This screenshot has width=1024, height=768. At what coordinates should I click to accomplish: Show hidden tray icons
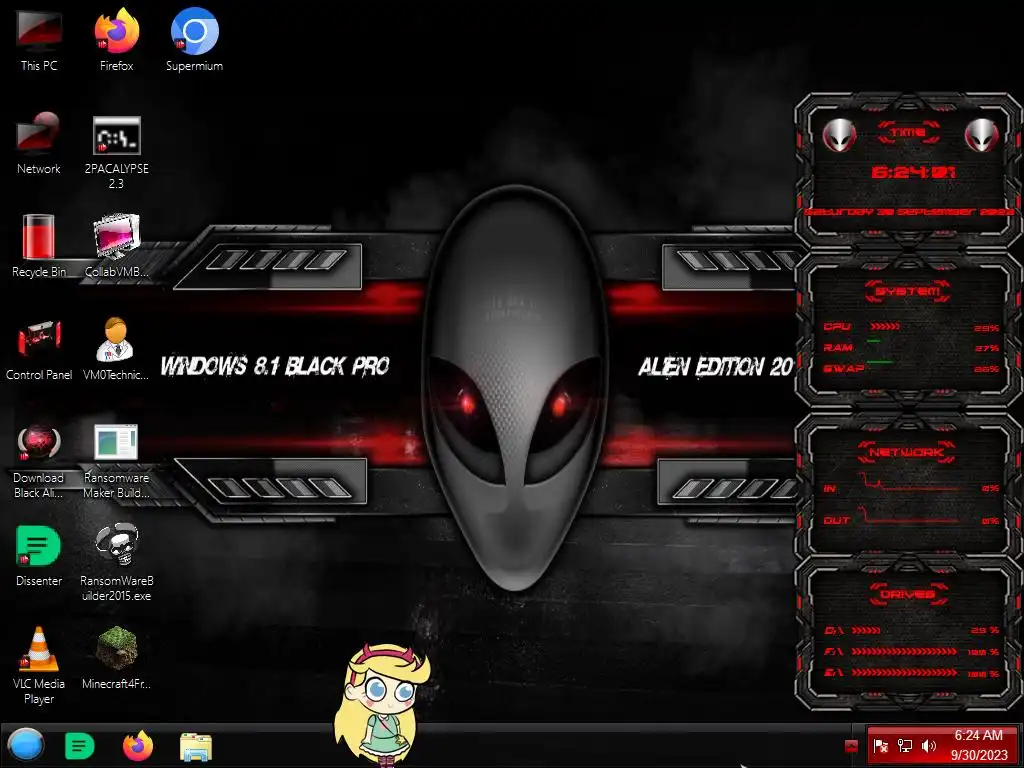coord(851,746)
